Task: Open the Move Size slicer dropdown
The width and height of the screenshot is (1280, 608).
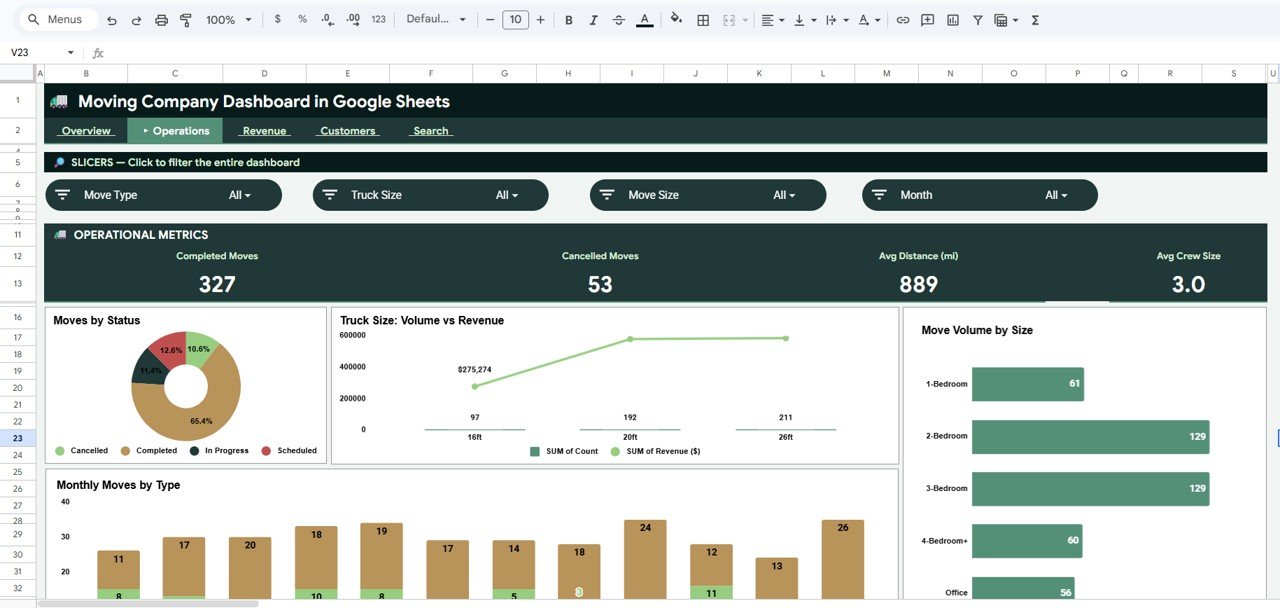Action: point(784,195)
